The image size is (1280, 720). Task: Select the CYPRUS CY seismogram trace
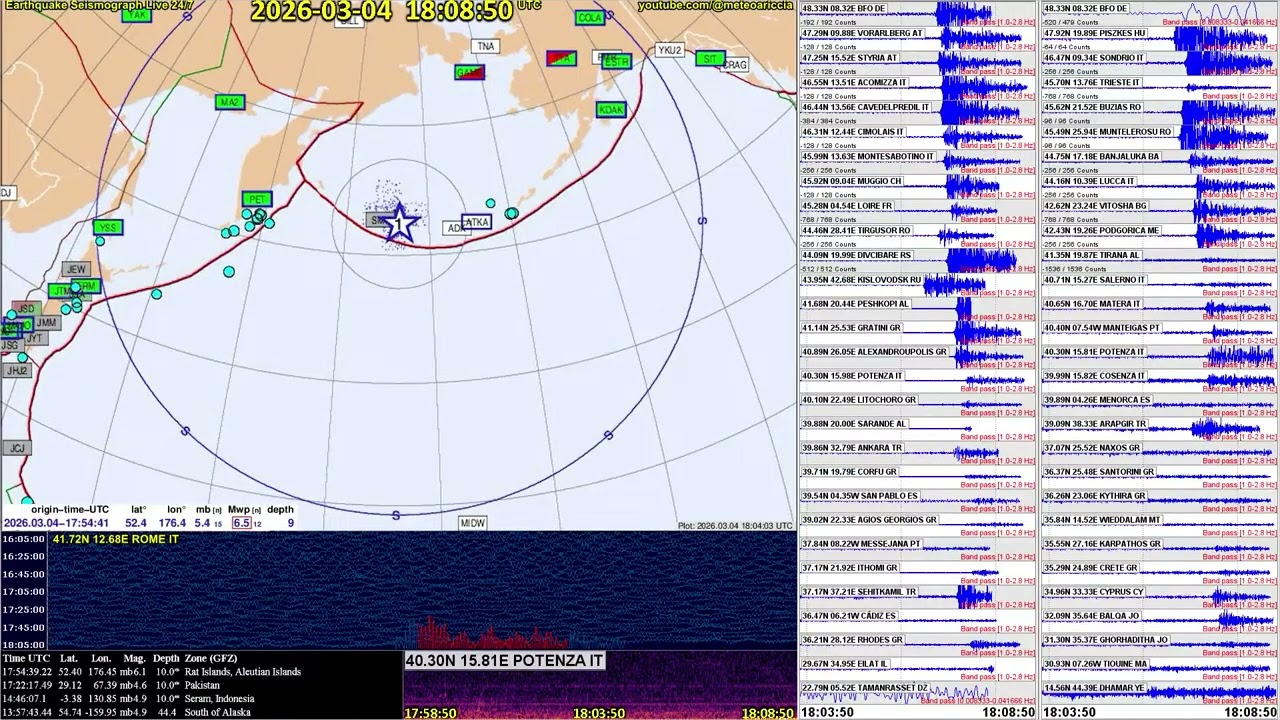coord(1160,598)
